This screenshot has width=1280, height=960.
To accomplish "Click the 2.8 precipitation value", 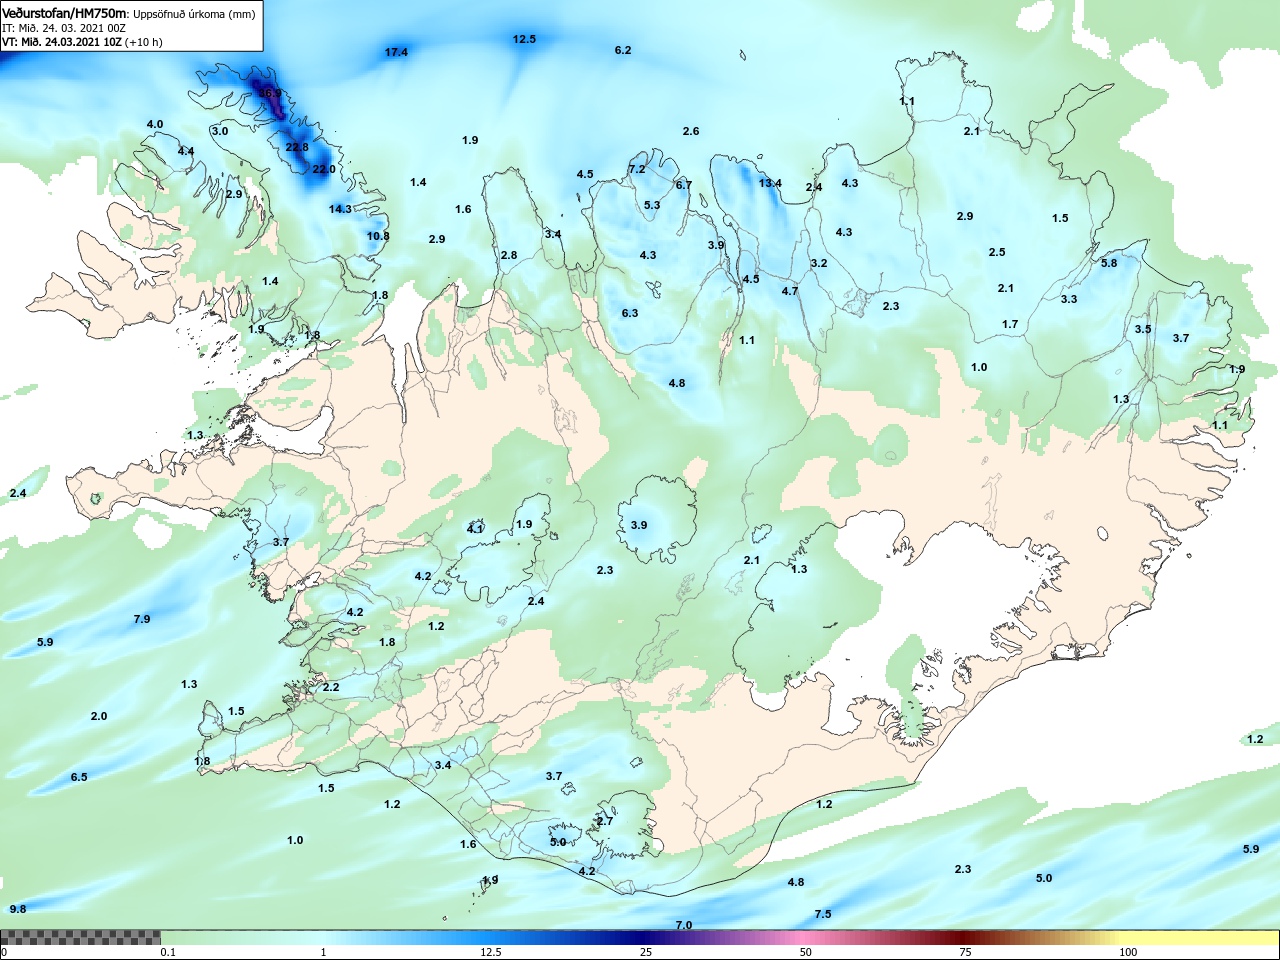I will click(509, 255).
